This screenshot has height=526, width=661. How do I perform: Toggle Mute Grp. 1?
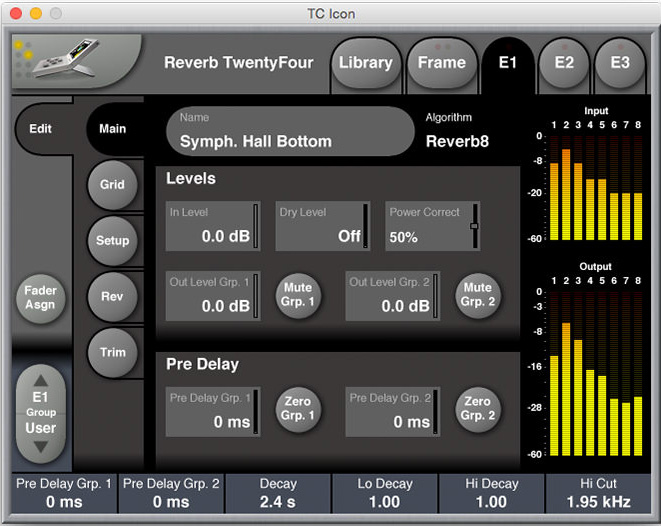[298, 295]
